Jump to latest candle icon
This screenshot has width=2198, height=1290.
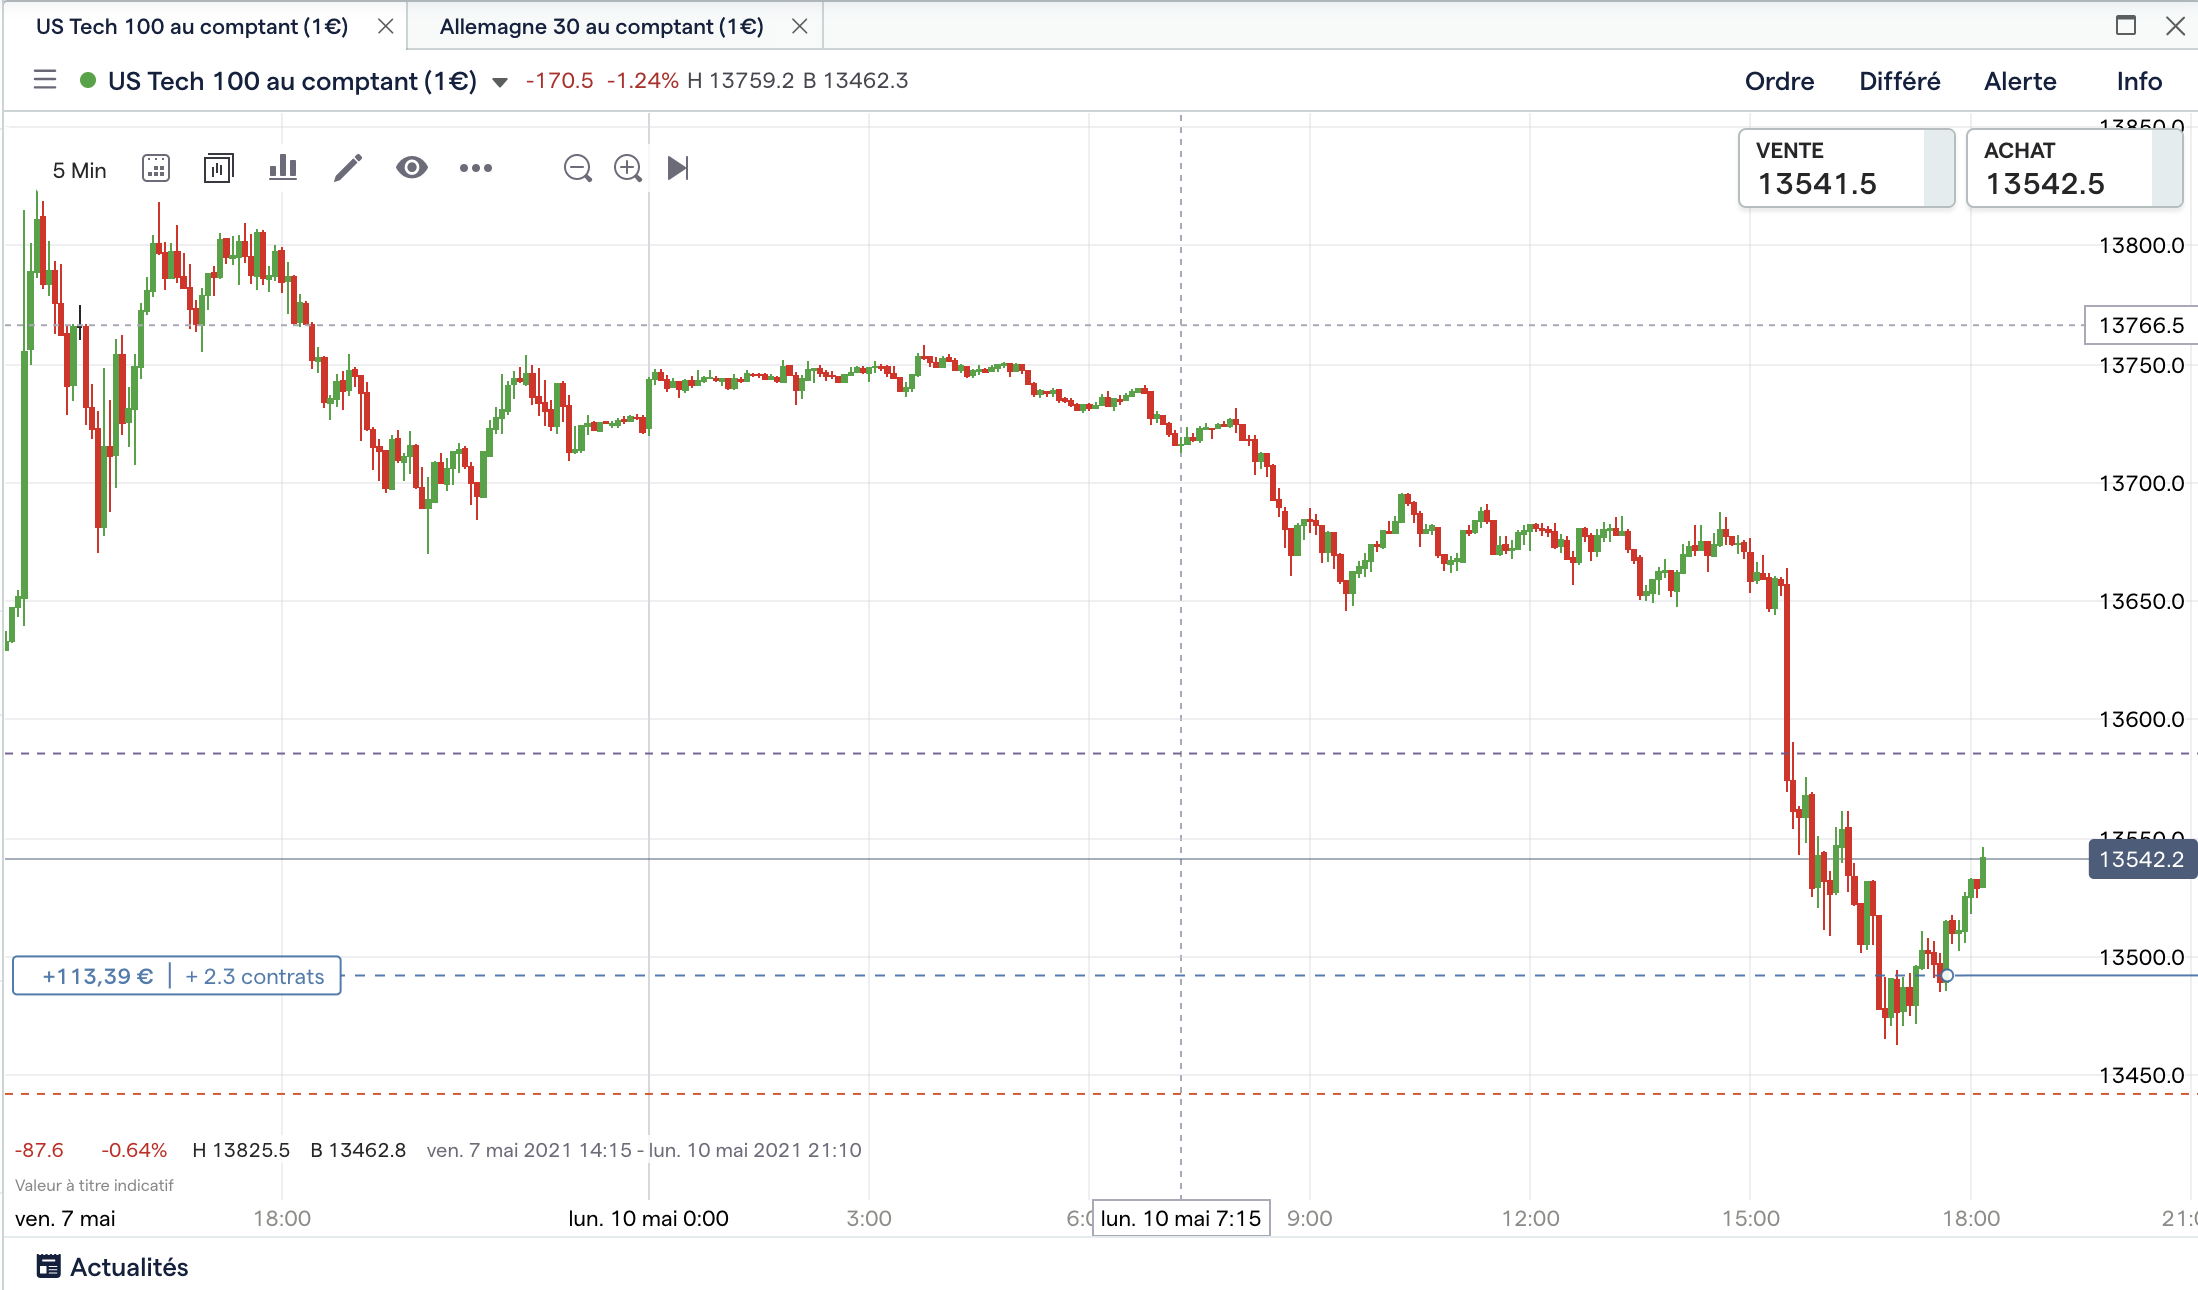tap(678, 168)
